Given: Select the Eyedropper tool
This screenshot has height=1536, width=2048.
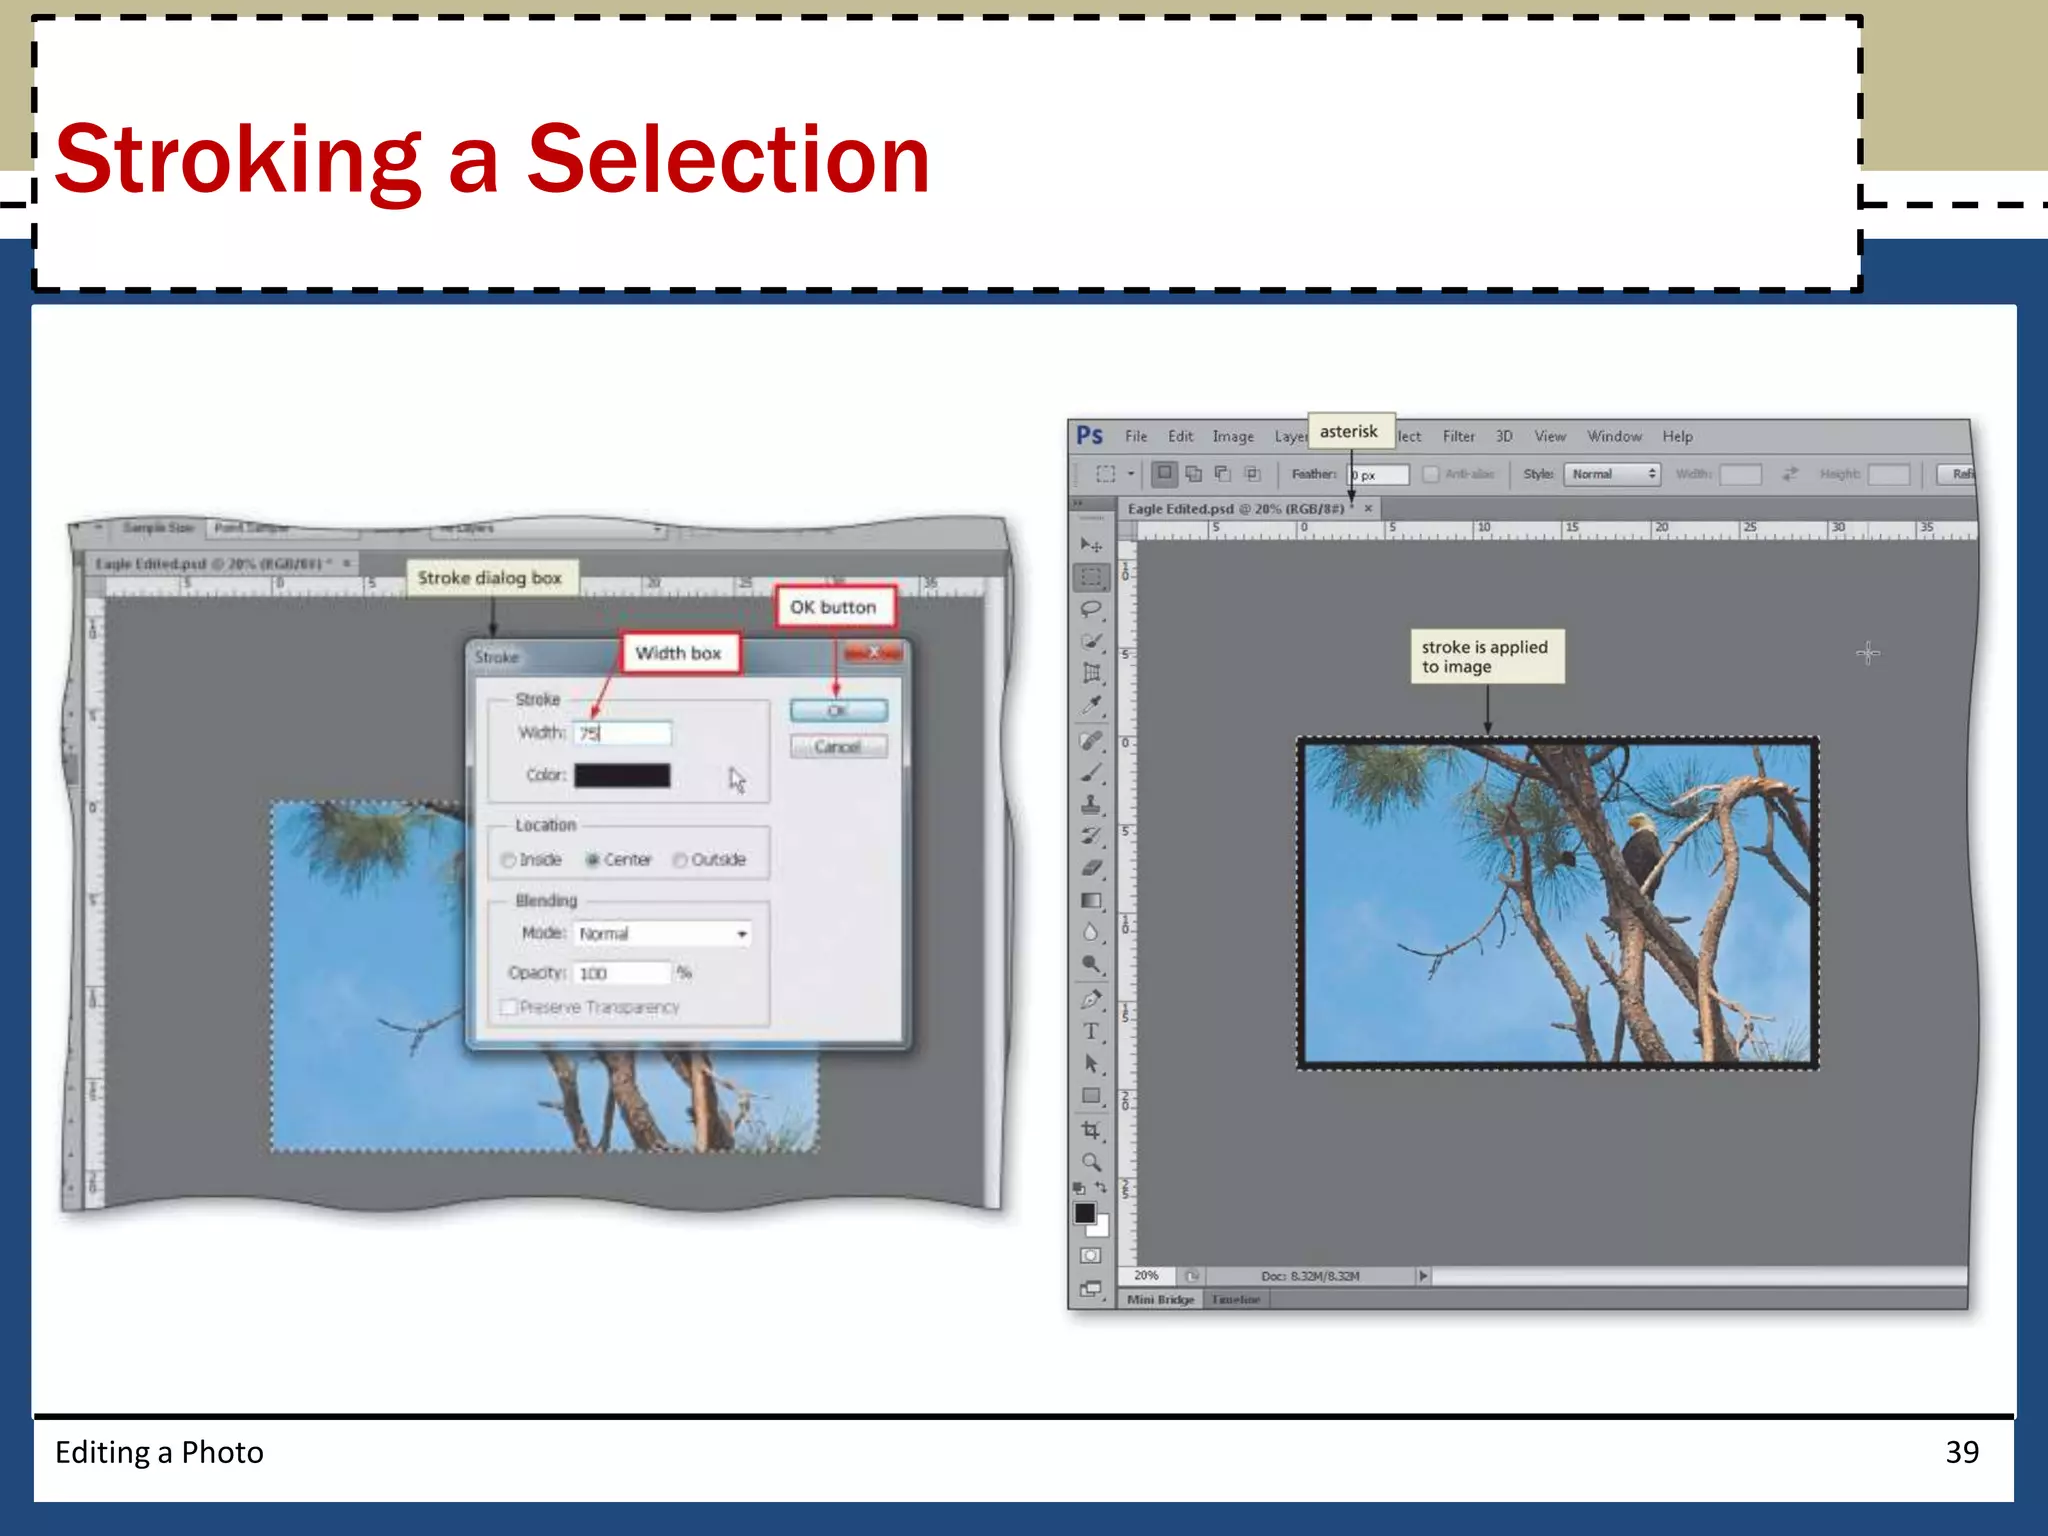Looking at the screenshot, I should 1091,705.
